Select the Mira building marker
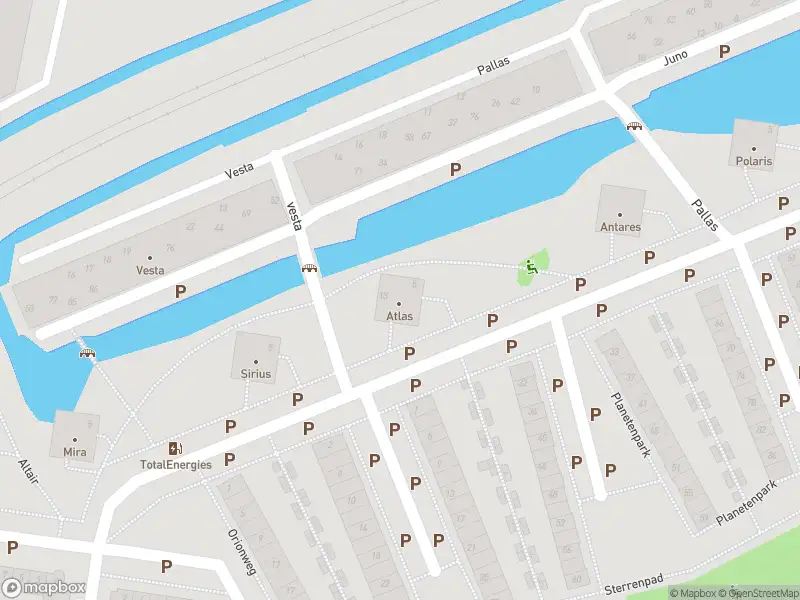Viewport: 800px width, 600px height. click(x=75, y=440)
